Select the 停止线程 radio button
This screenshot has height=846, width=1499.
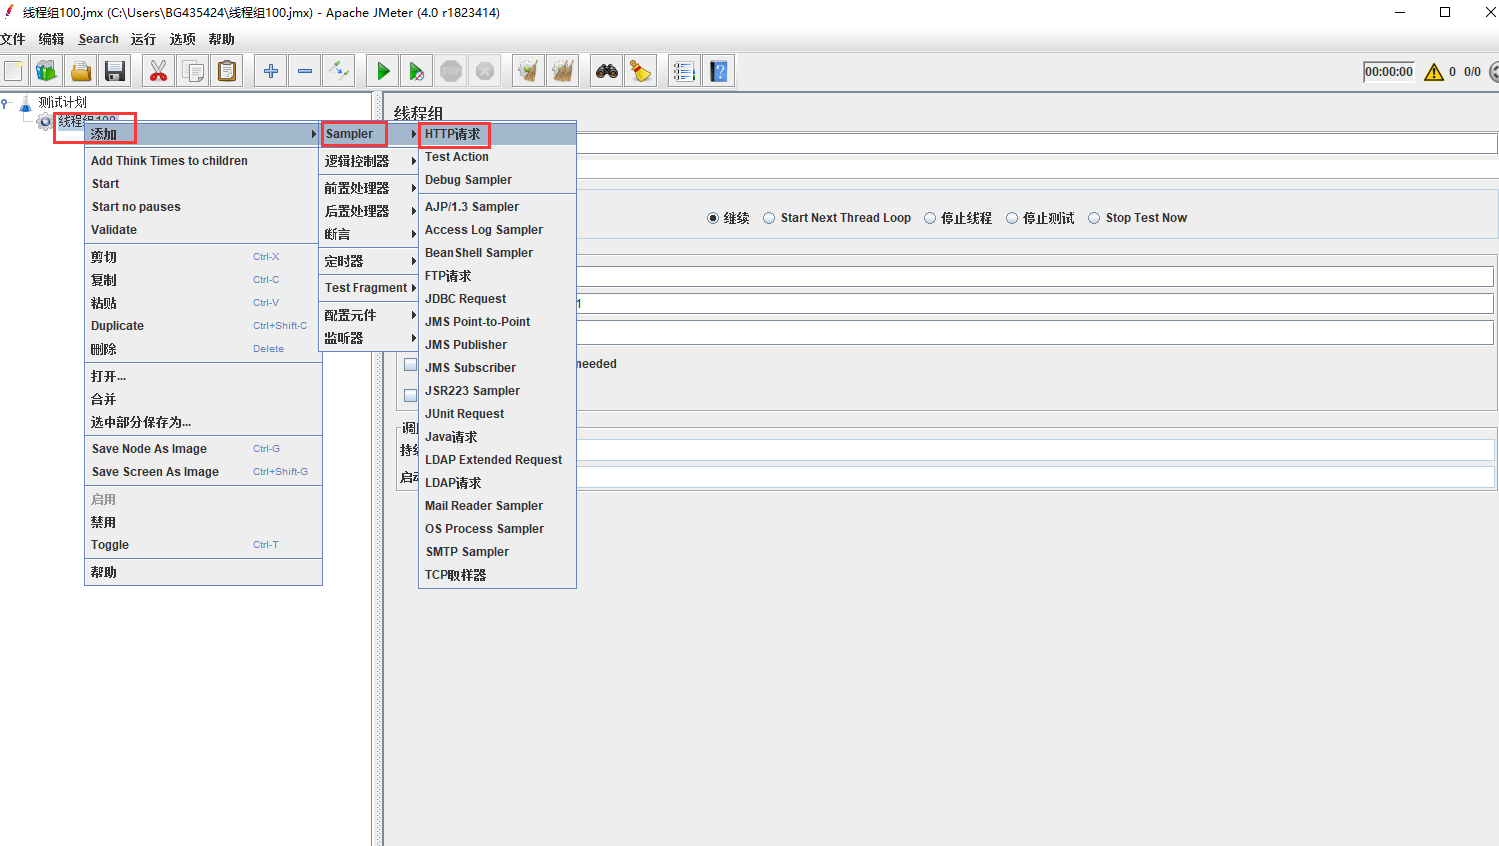click(930, 218)
